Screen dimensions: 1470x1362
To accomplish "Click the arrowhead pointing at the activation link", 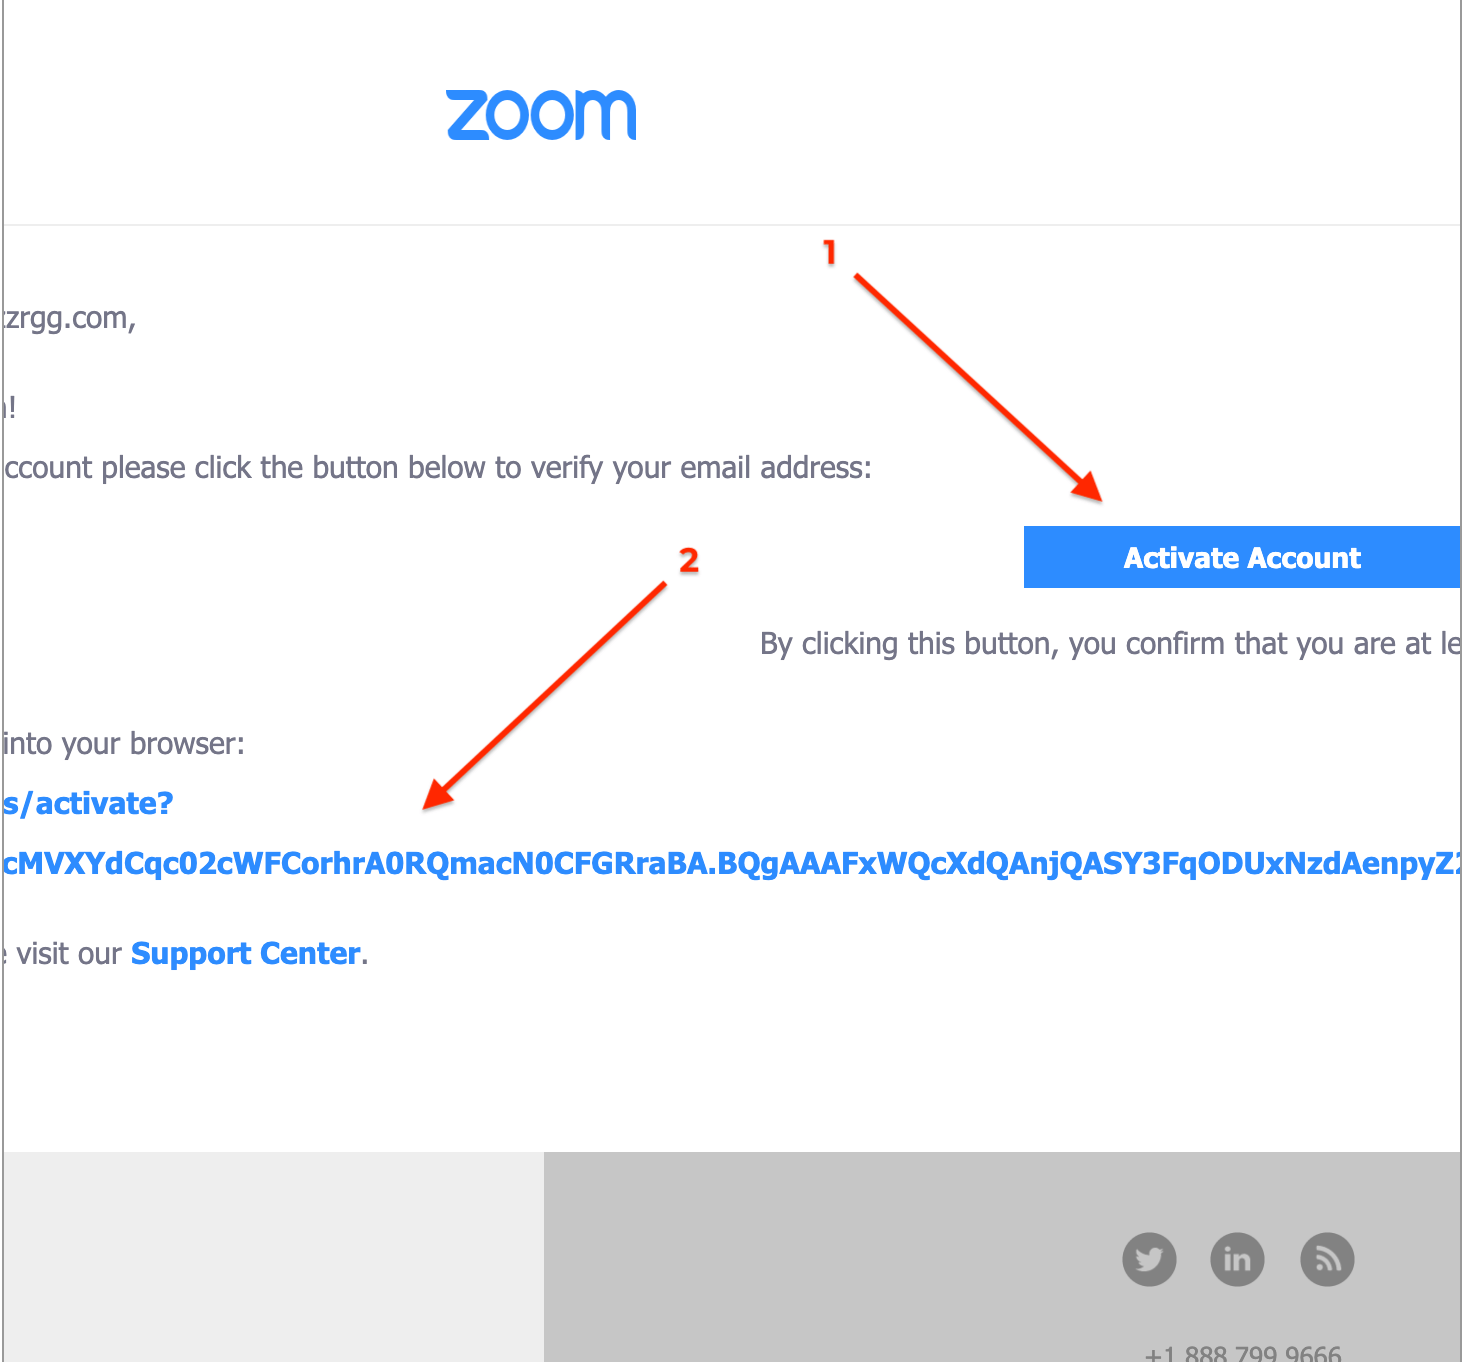I will 438,795.
